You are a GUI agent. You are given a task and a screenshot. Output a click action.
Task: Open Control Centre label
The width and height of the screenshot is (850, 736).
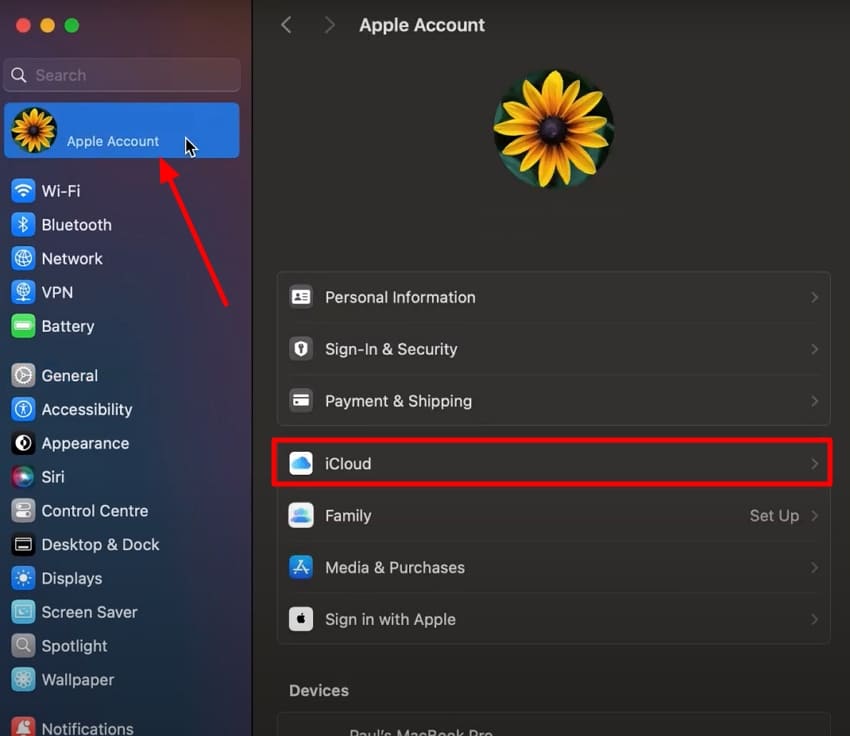[95, 511]
